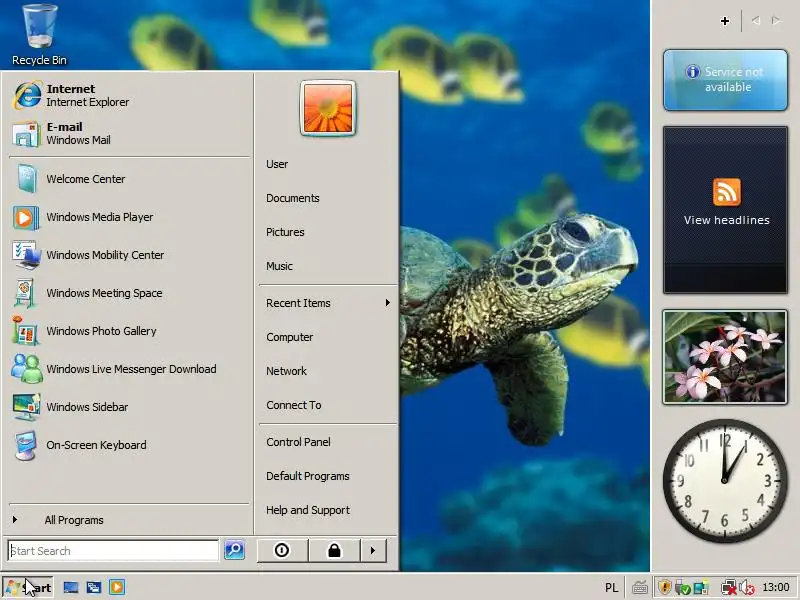
Task: Select the PL language indicator
Action: (x=611, y=588)
